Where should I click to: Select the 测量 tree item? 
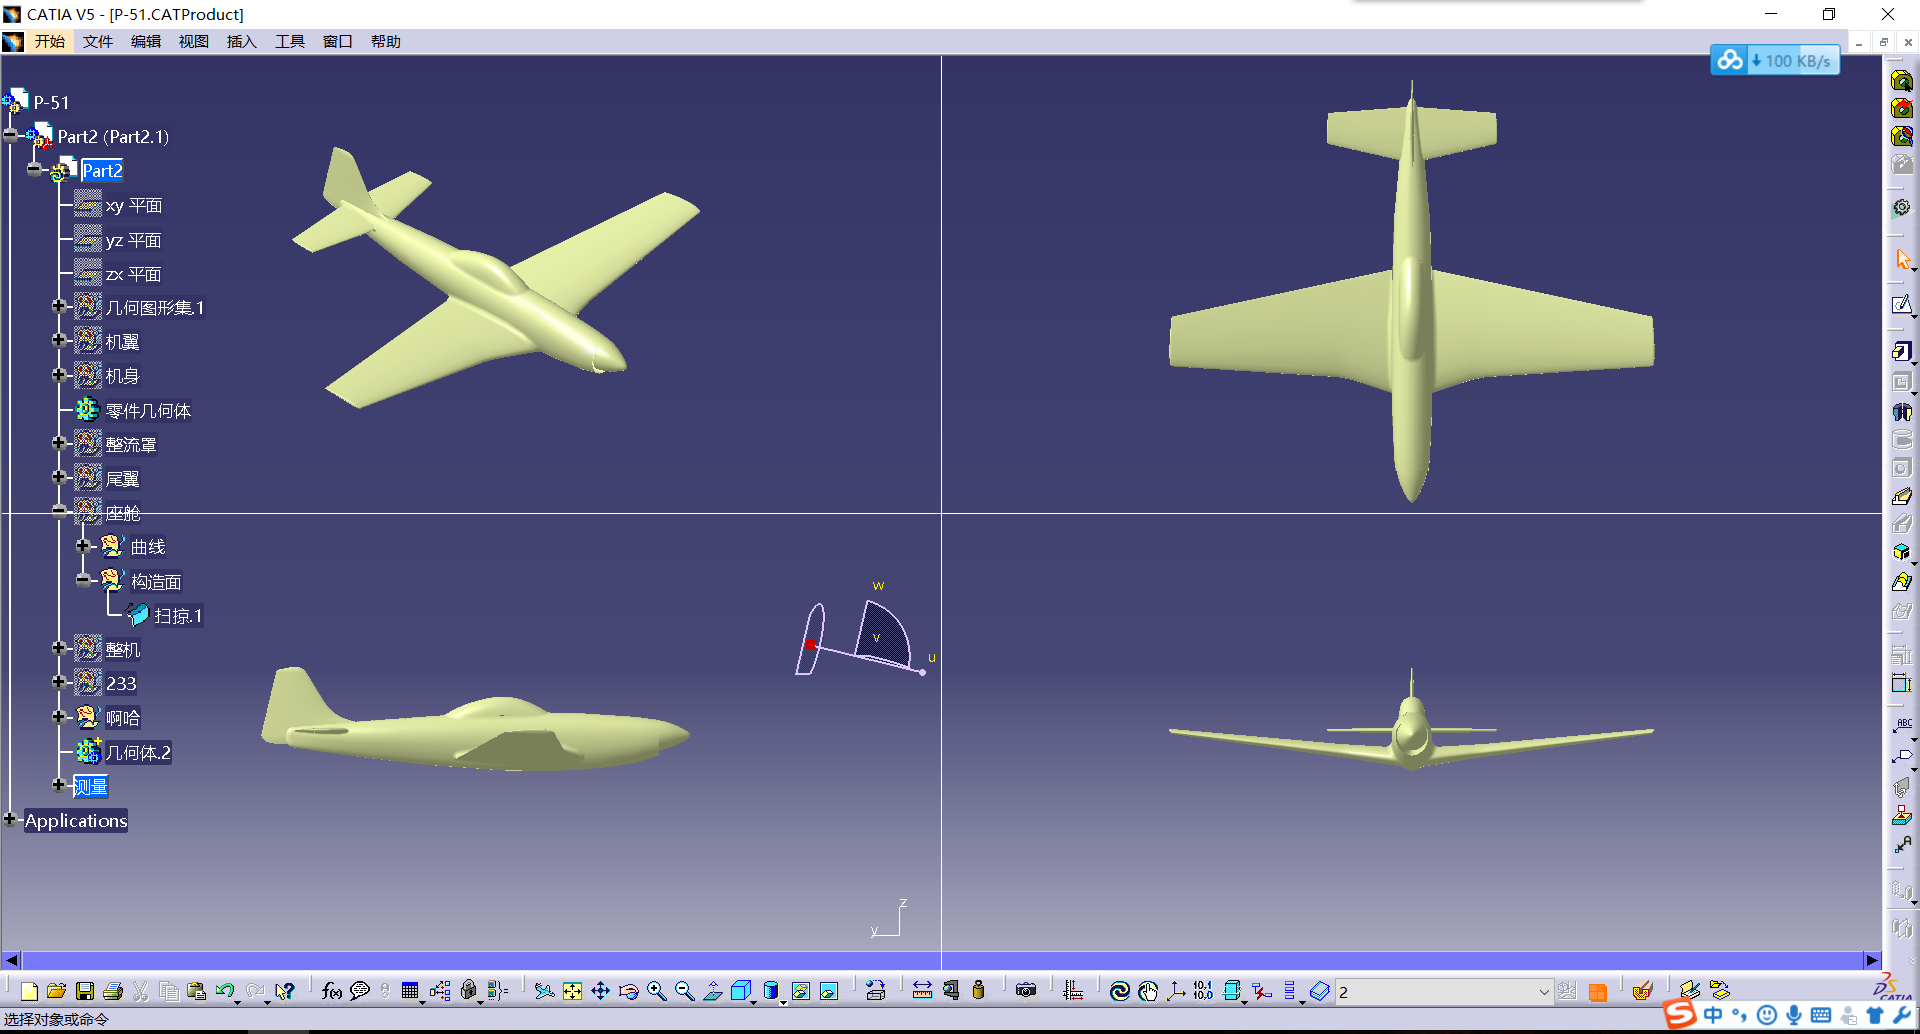click(90, 787)
